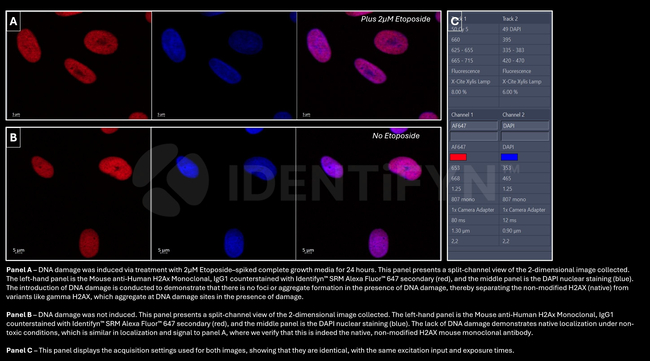Click the '420 - 470' range cell

coord(513,61)
